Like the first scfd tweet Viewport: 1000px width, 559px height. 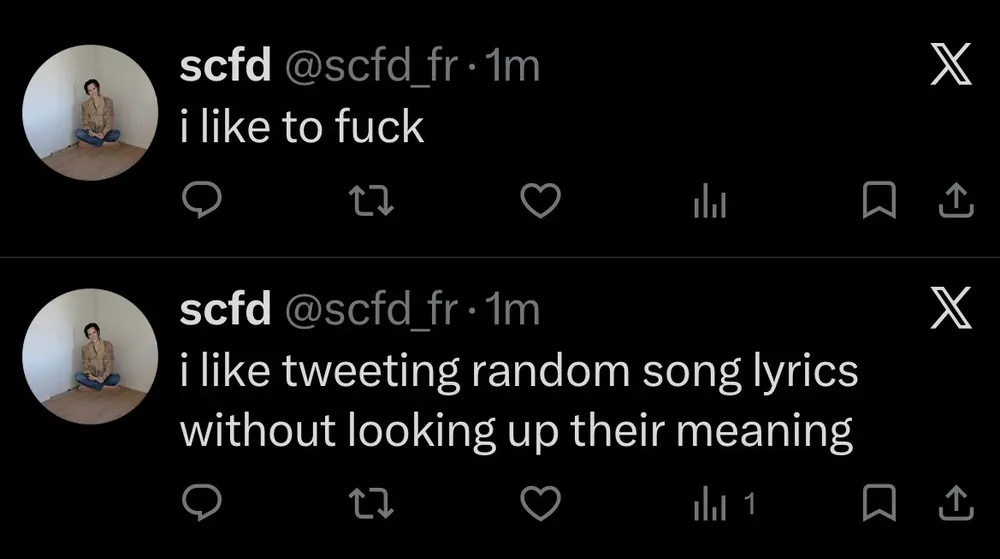541,203
